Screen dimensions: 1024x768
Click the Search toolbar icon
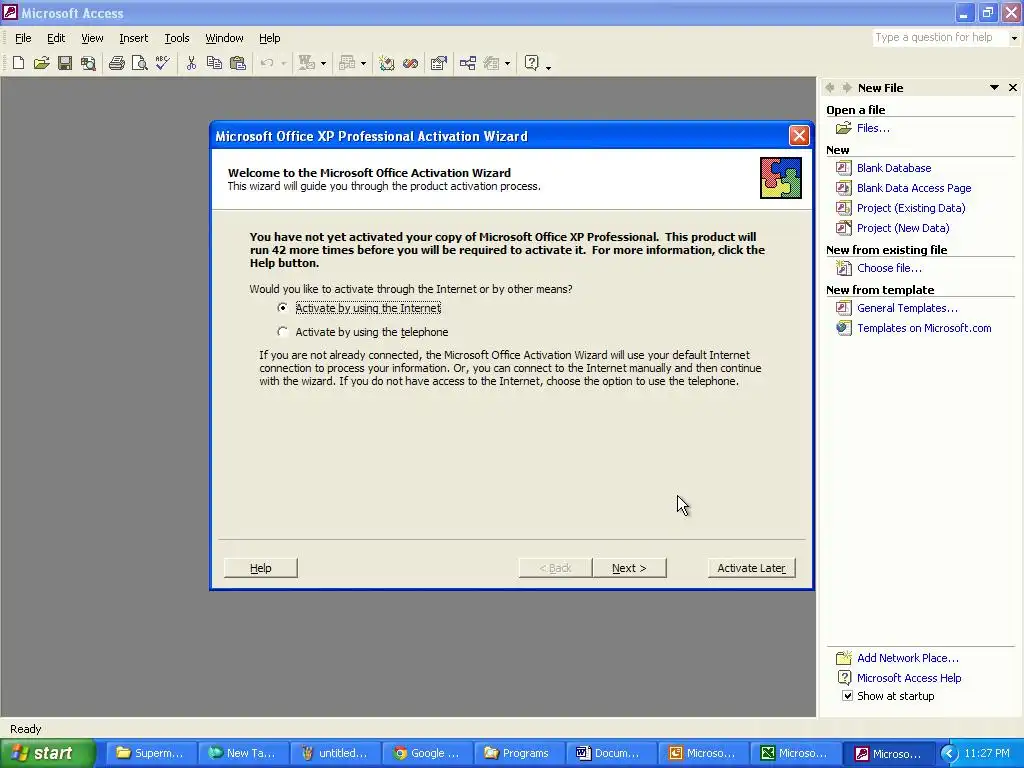[88, 63]
